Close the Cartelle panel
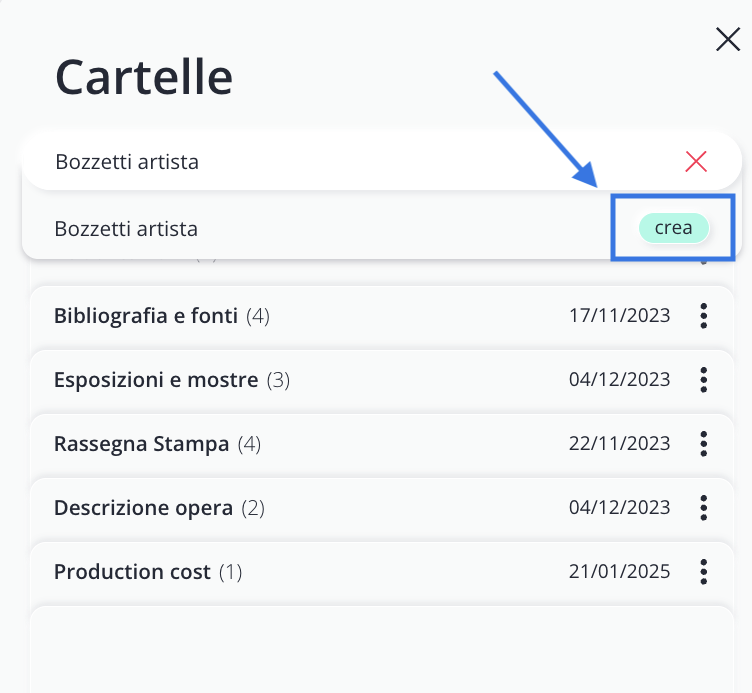 tap(728, 39)
